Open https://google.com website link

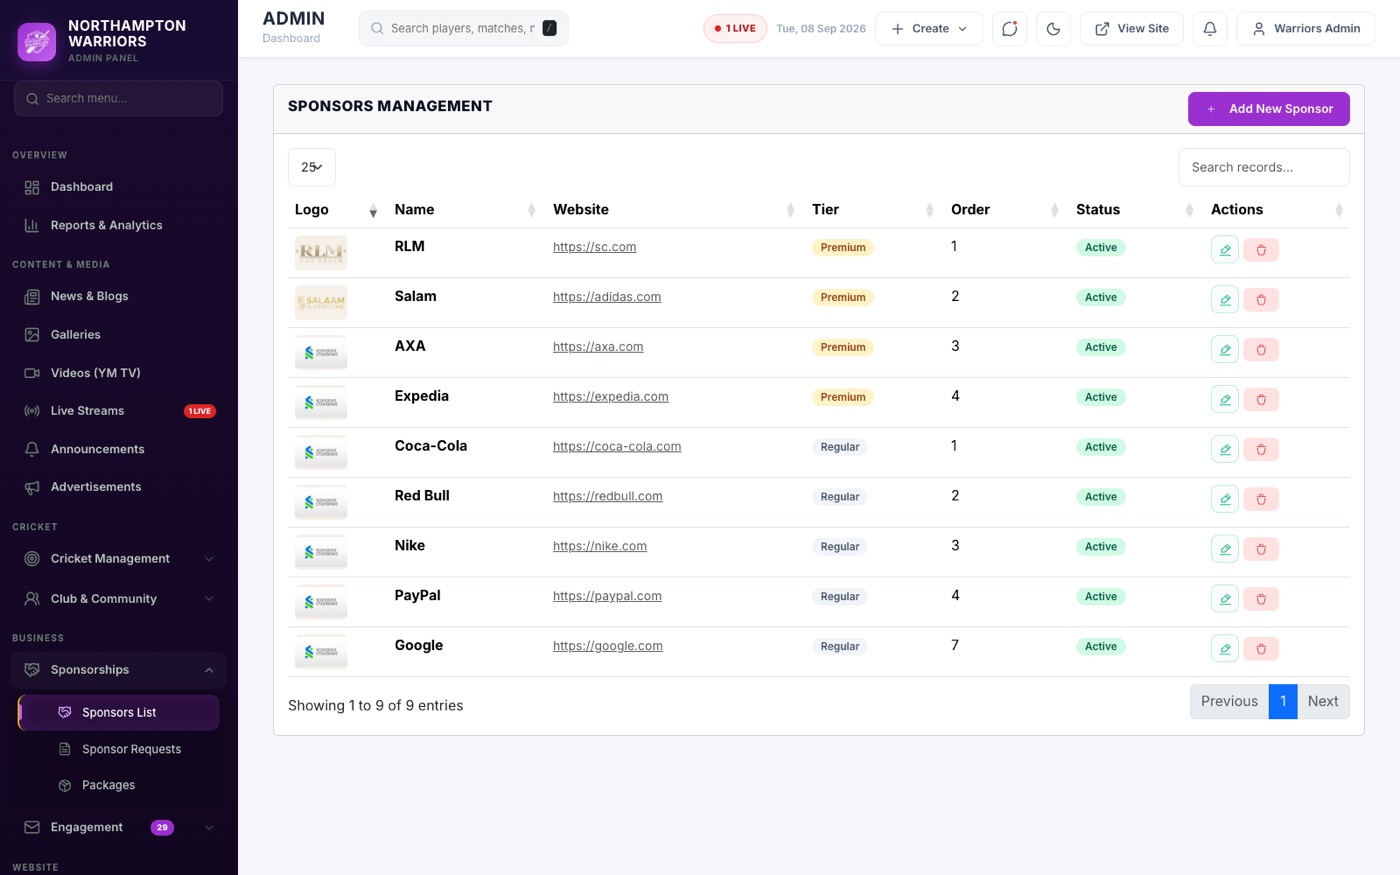pyautogui.click(x=608, y=646)
